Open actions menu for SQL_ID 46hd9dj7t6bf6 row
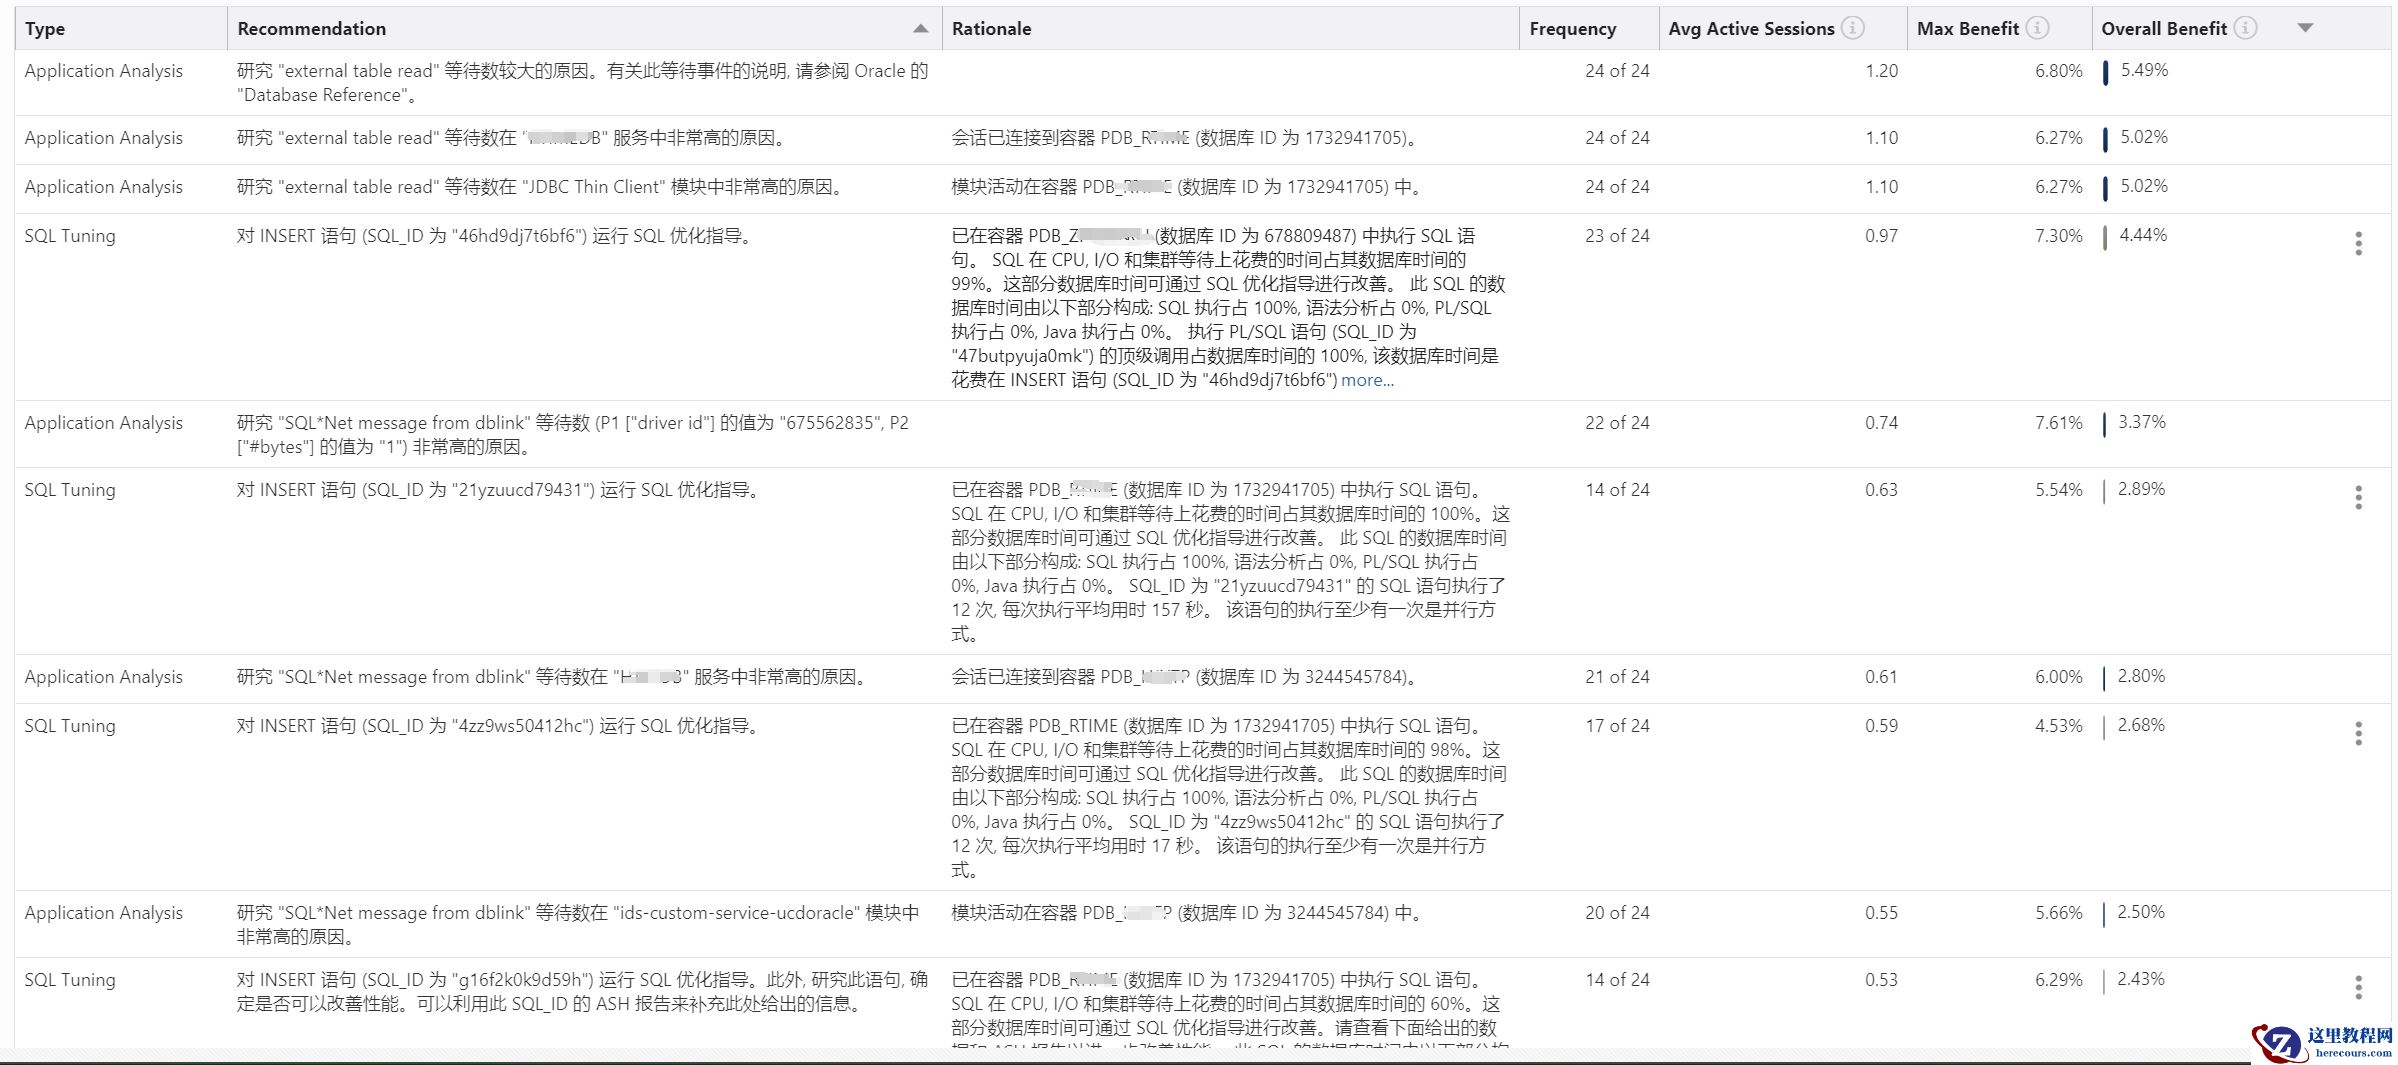This screenshot has height=1065, width=2398. [2358, 243]
